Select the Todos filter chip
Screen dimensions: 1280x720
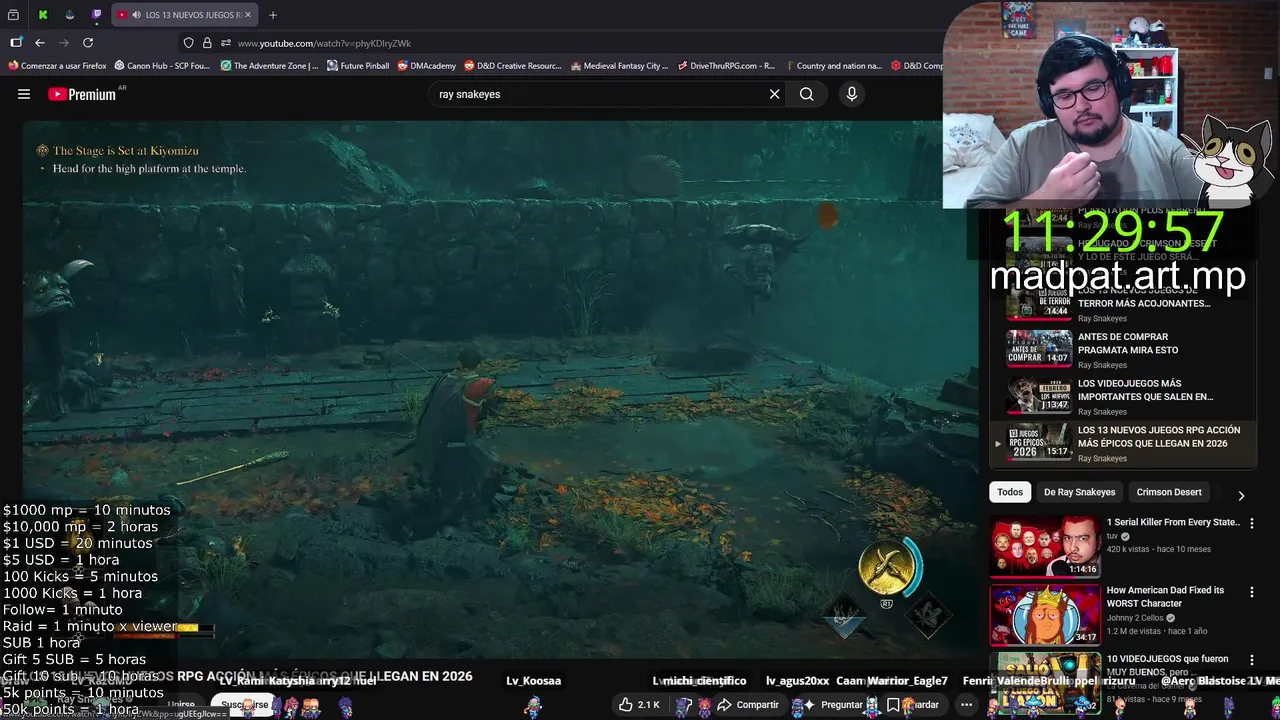click(x=1010, y=492)
